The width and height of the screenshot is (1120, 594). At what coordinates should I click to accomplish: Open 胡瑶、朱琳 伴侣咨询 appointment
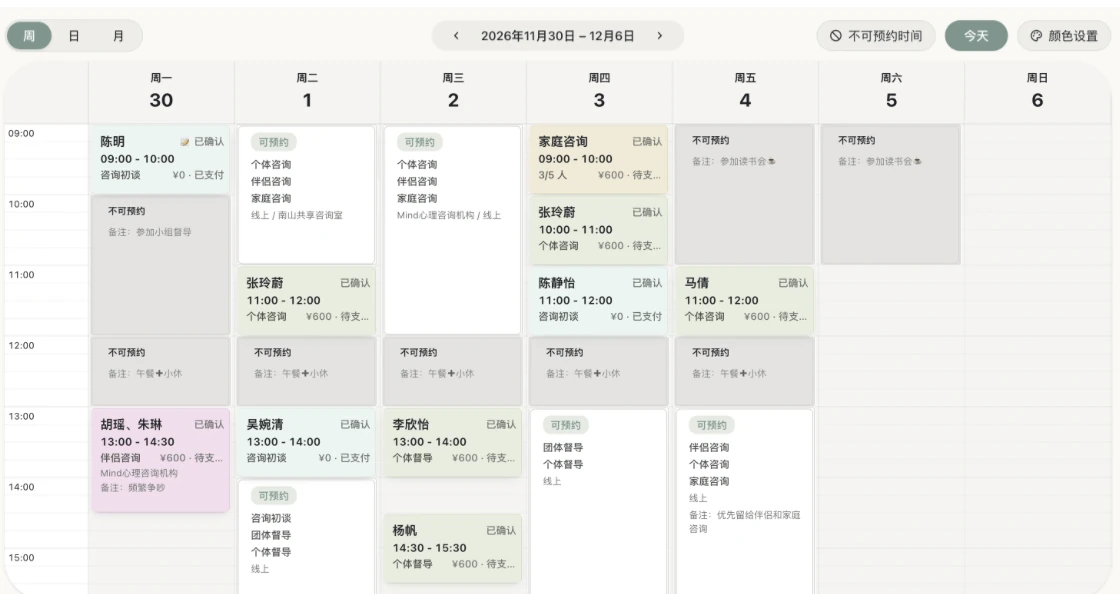coord(161,460)
